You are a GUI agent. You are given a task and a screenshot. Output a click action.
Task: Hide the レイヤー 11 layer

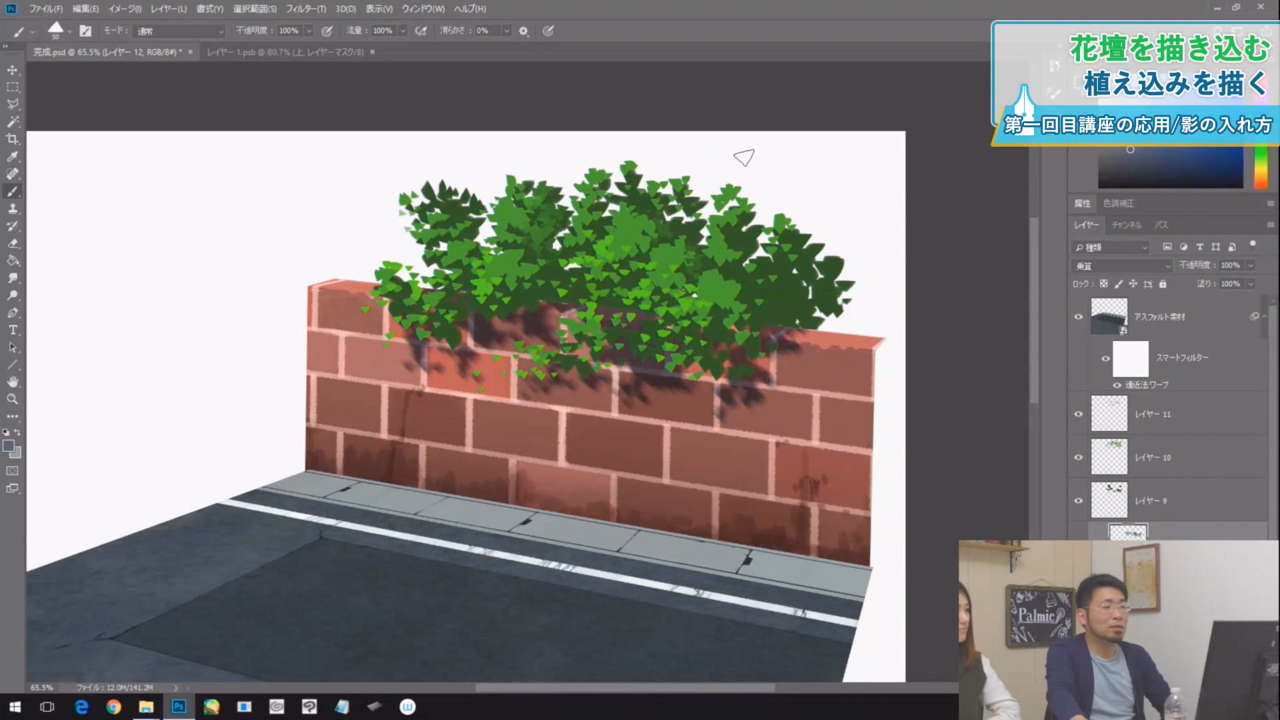1078,413
